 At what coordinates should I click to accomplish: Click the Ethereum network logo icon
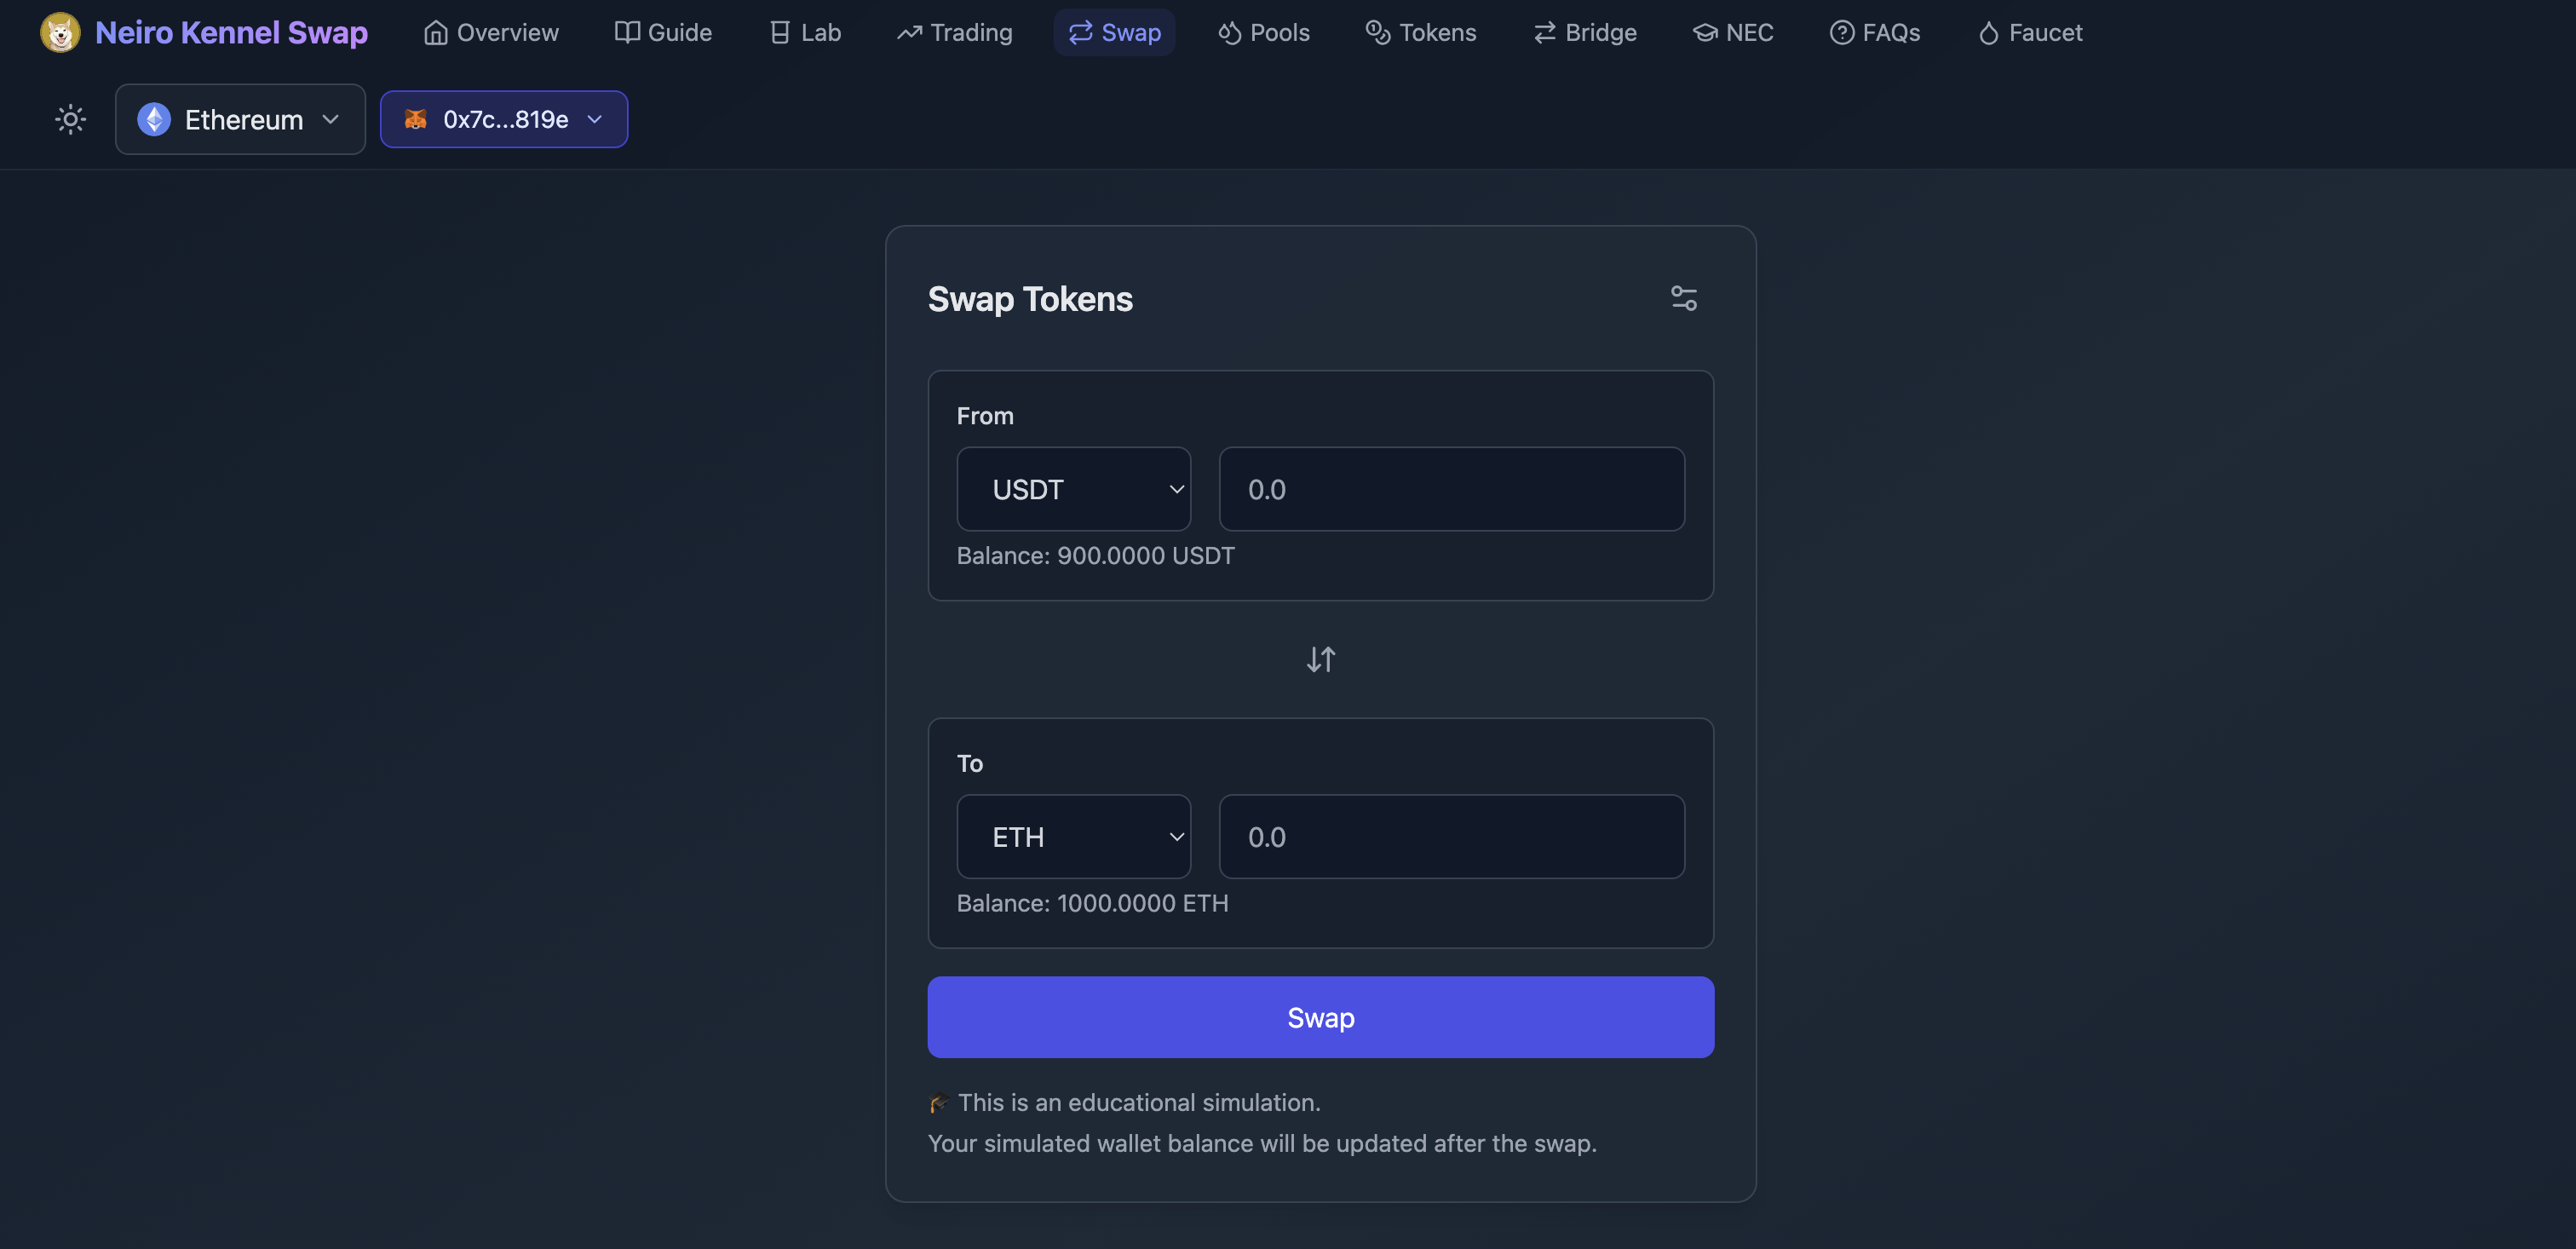[154, 120]
